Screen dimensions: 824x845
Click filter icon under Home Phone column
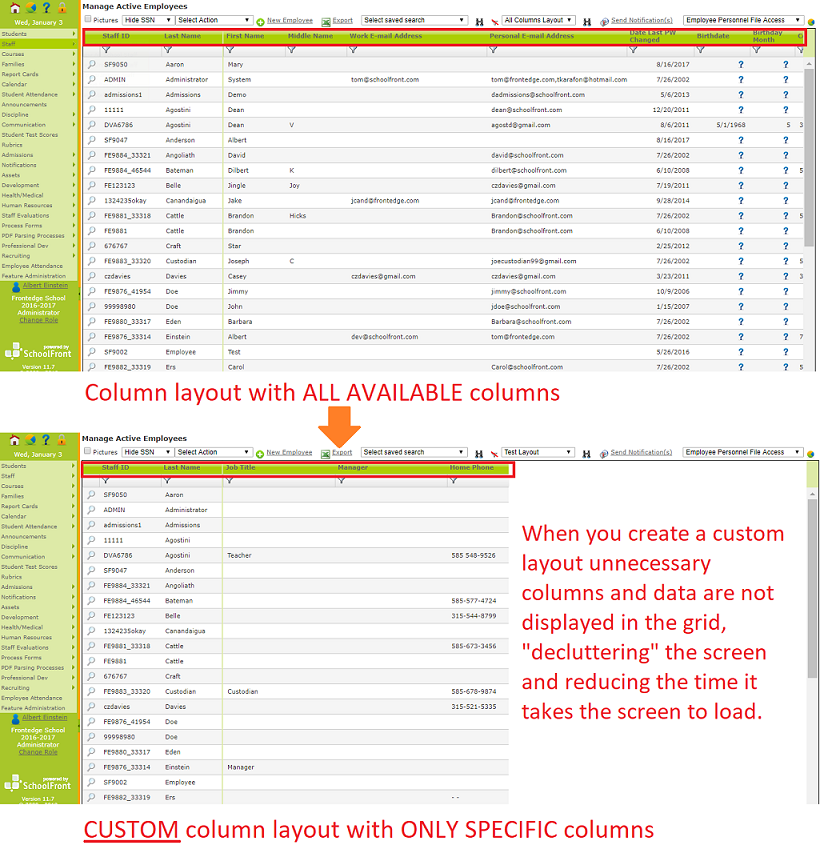(x=453, y=481)
